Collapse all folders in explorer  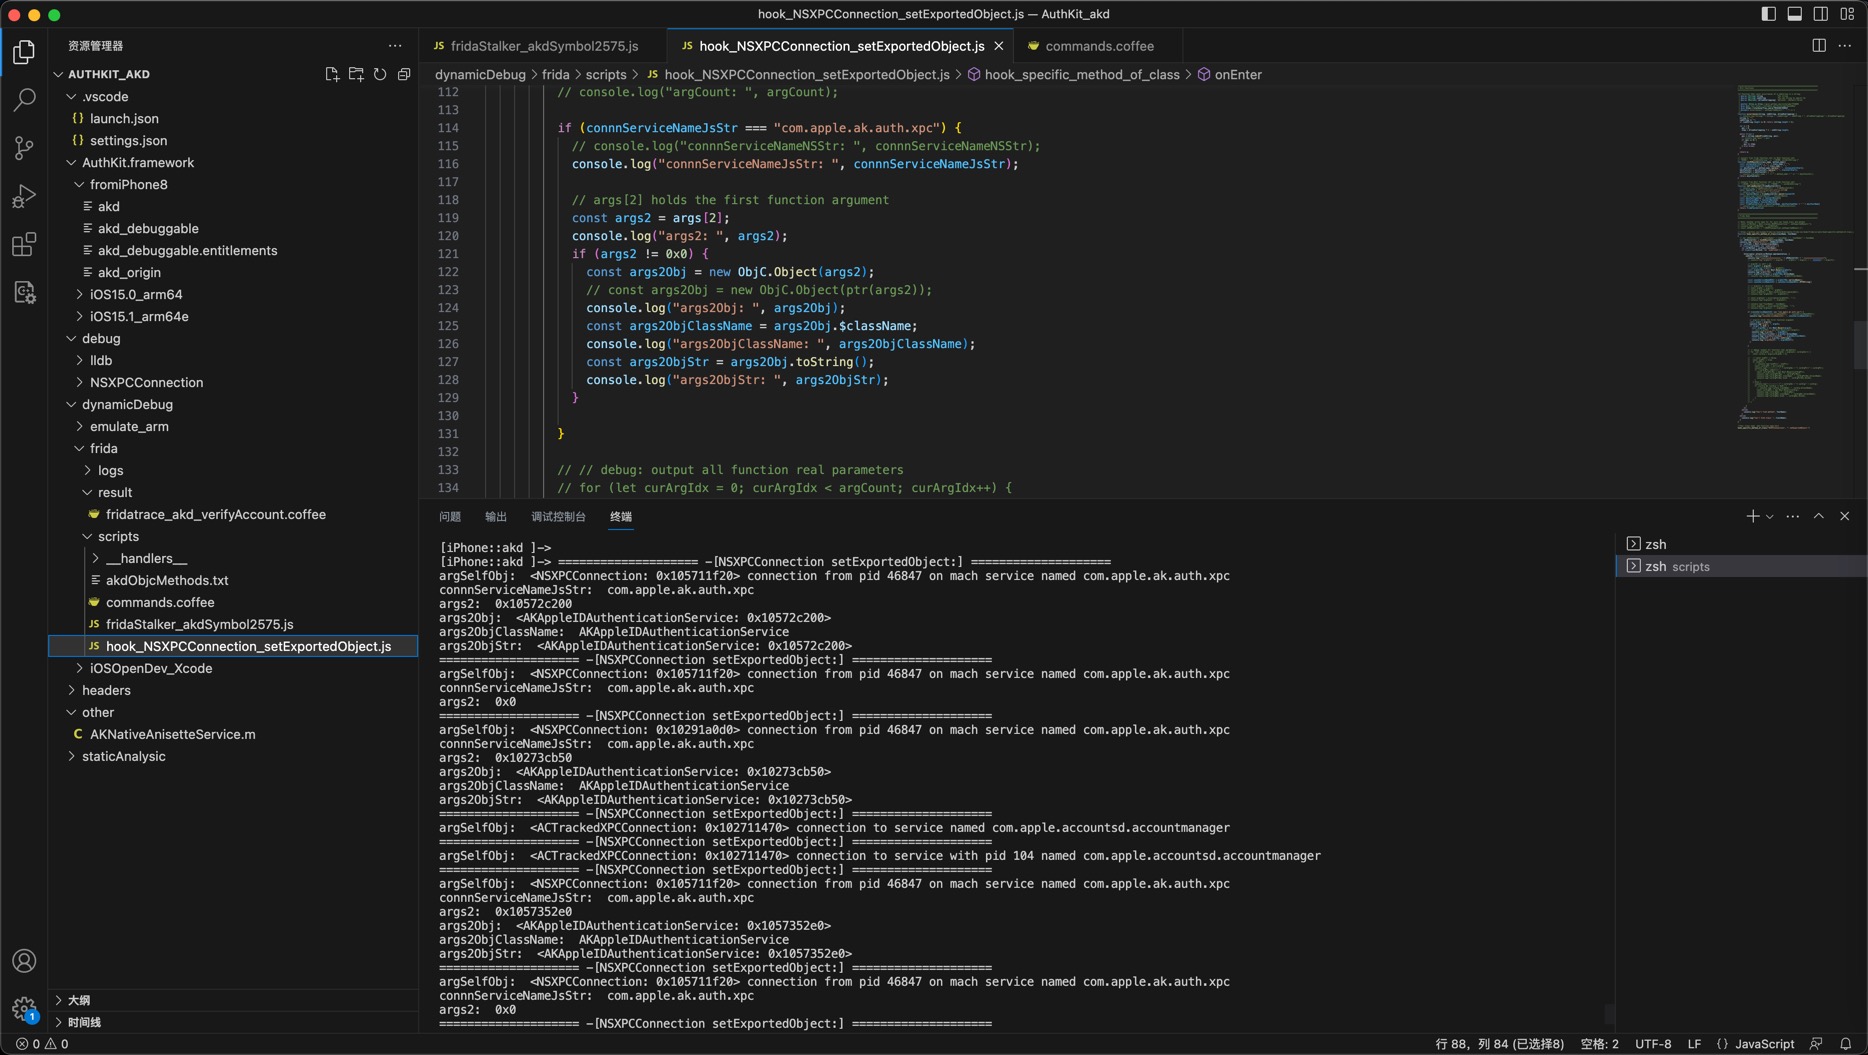[x=404, y=74]
